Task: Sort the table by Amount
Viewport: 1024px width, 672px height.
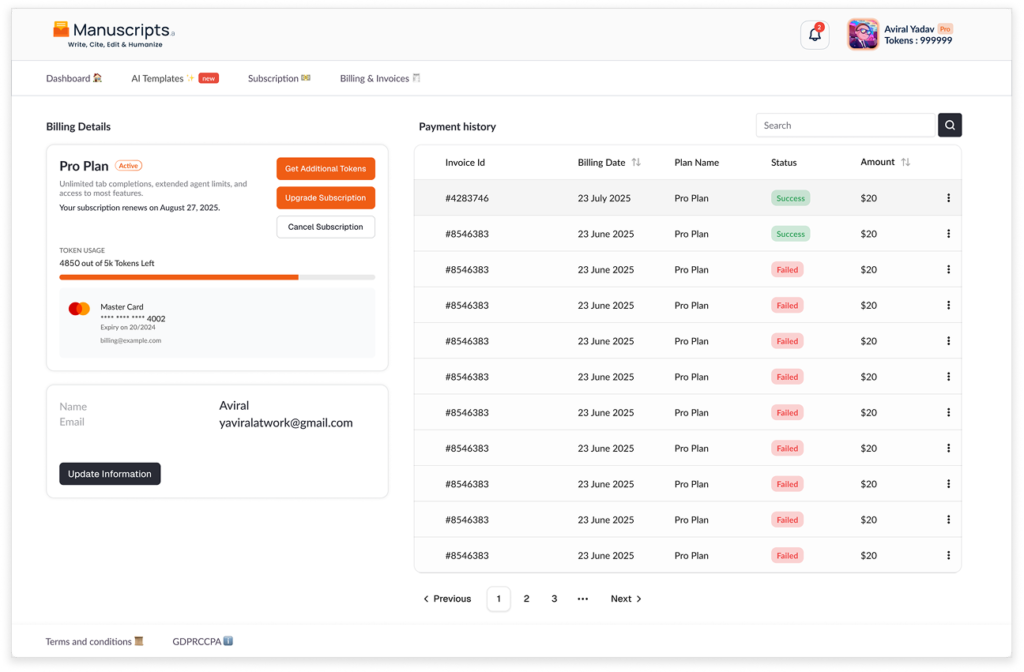Action: [905, 162]
